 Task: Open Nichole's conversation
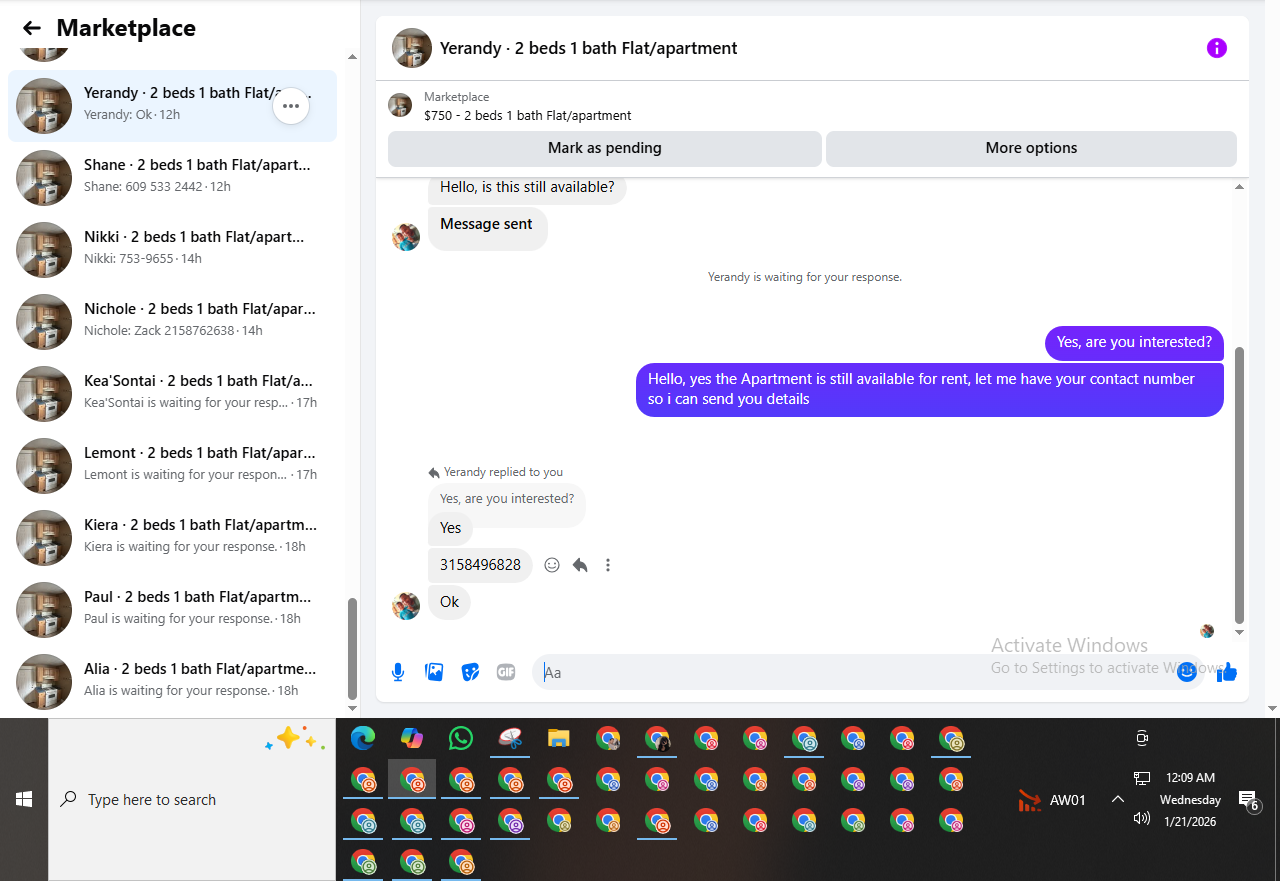[x=172, y=322]
